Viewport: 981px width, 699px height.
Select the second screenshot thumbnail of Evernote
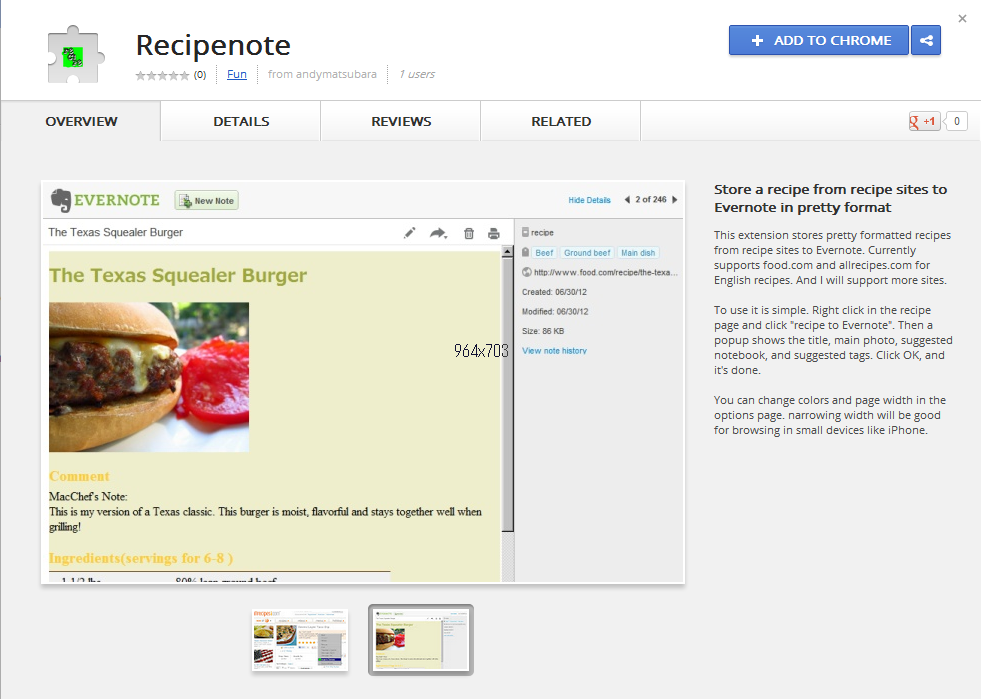421,640
